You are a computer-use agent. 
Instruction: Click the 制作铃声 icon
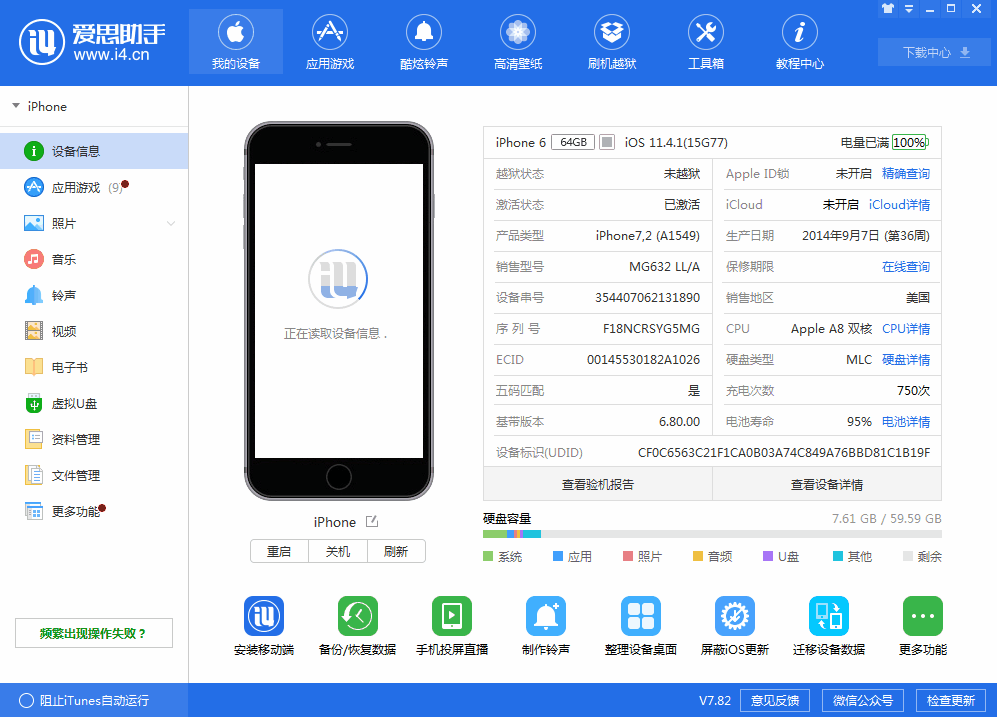(x=546, y=616)
